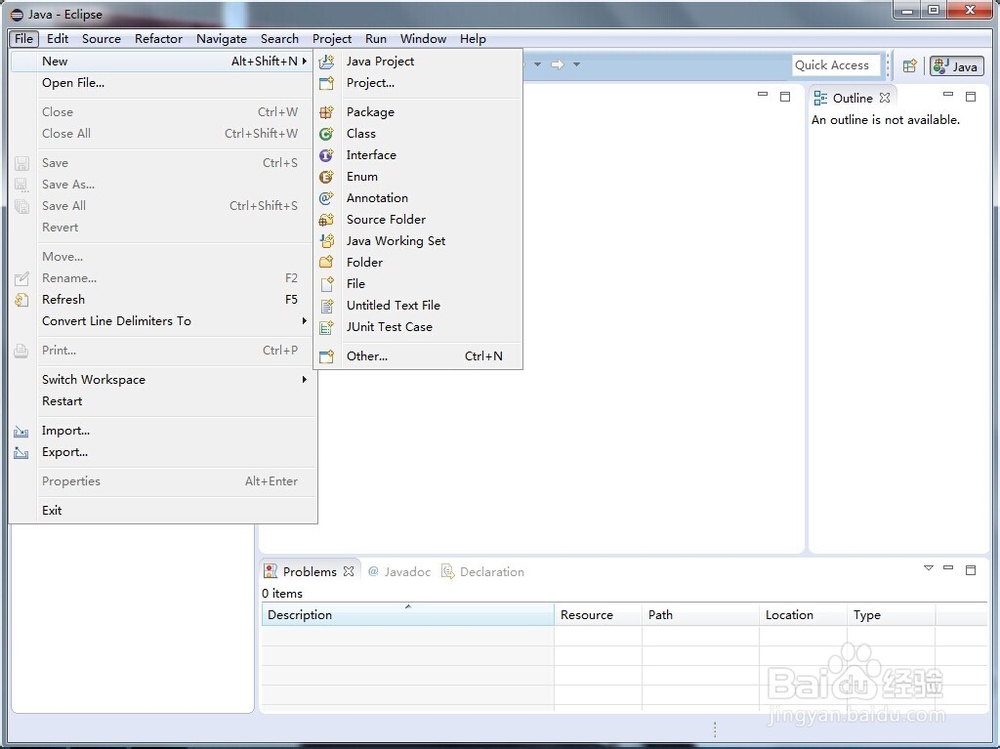Click the forward navigation arrow icon

tap(557, 64)
